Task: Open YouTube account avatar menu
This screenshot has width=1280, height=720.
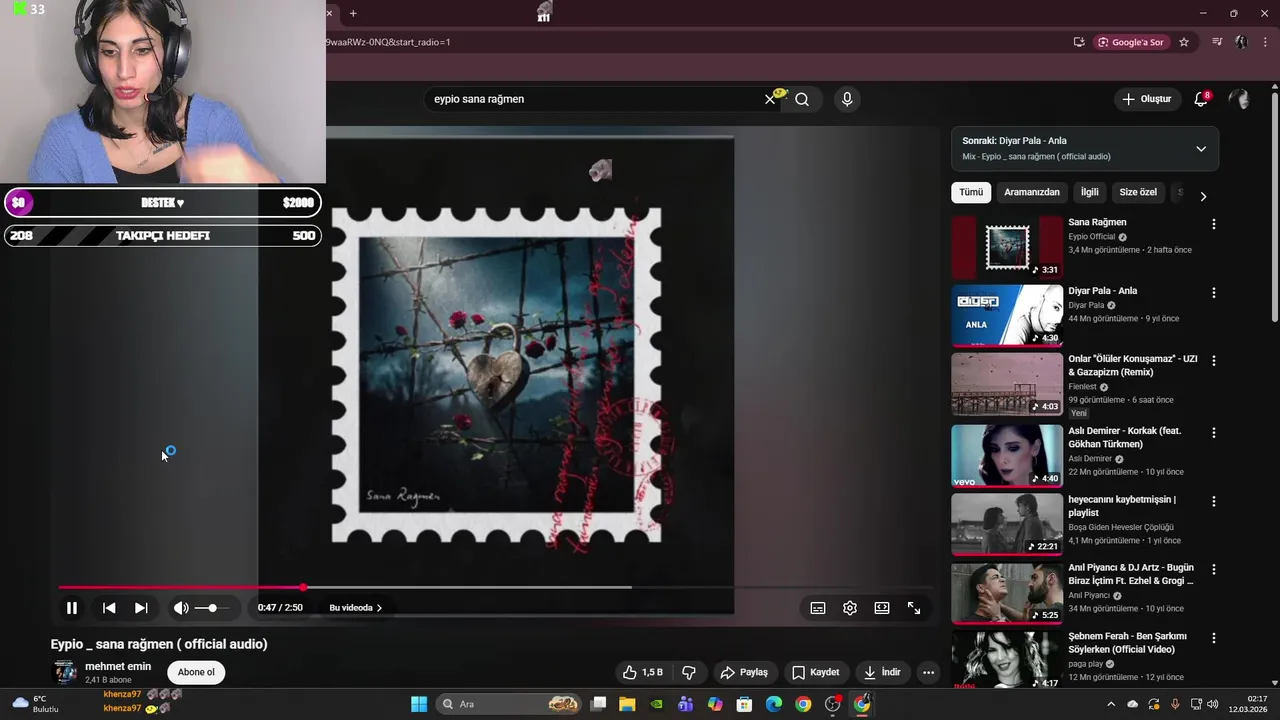Action: pos(1239,99)
